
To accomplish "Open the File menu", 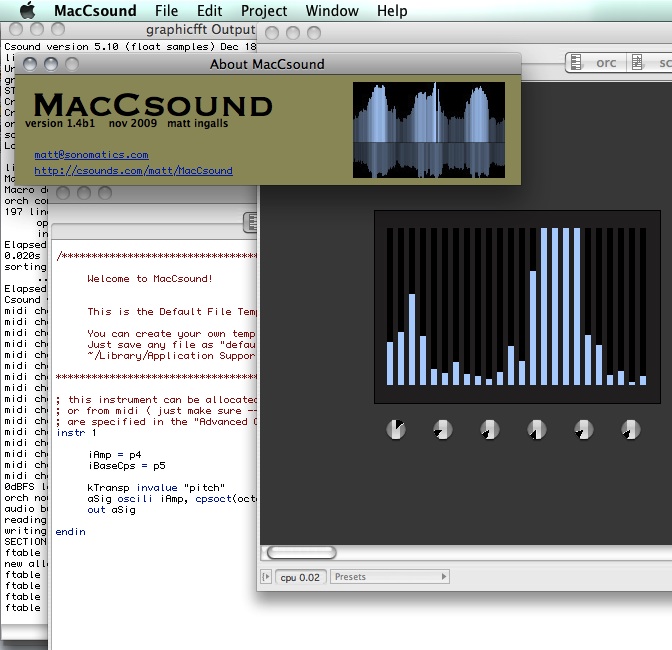I will pyautogui.click(x=166, y=10).
